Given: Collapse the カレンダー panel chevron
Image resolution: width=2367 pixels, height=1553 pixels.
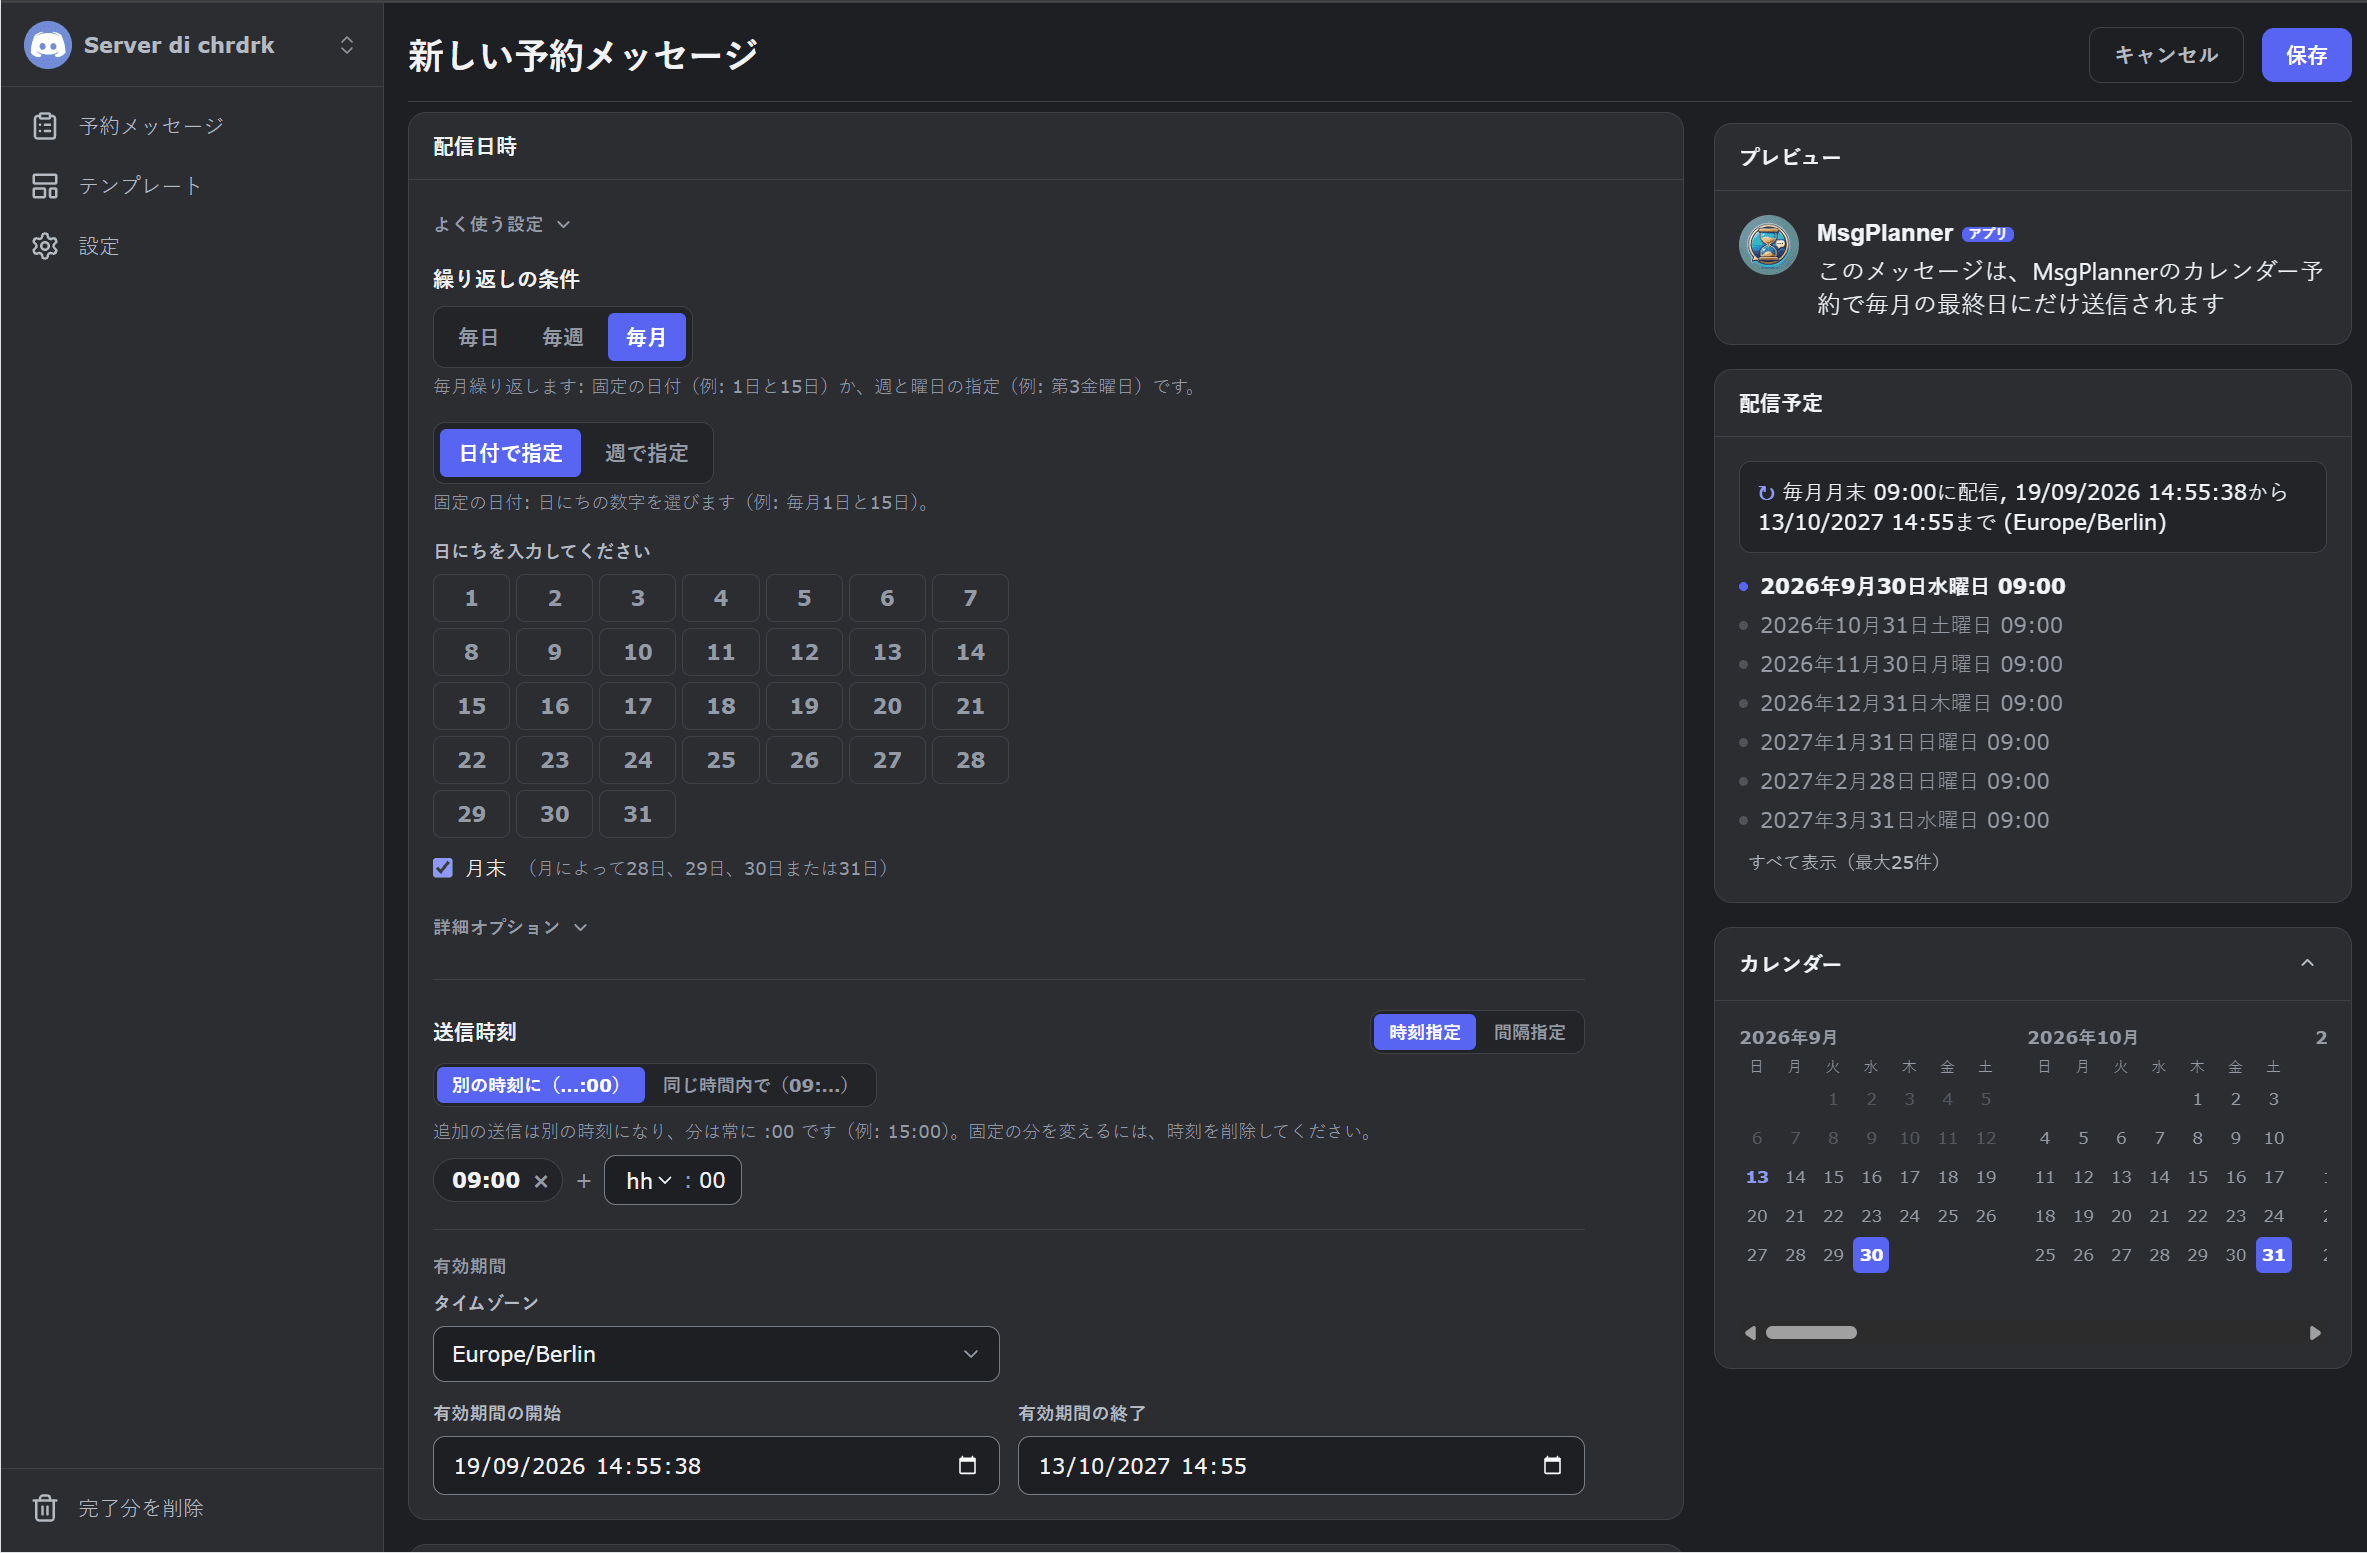Looking at the screenshot, I should click(x=2307, y=963).
